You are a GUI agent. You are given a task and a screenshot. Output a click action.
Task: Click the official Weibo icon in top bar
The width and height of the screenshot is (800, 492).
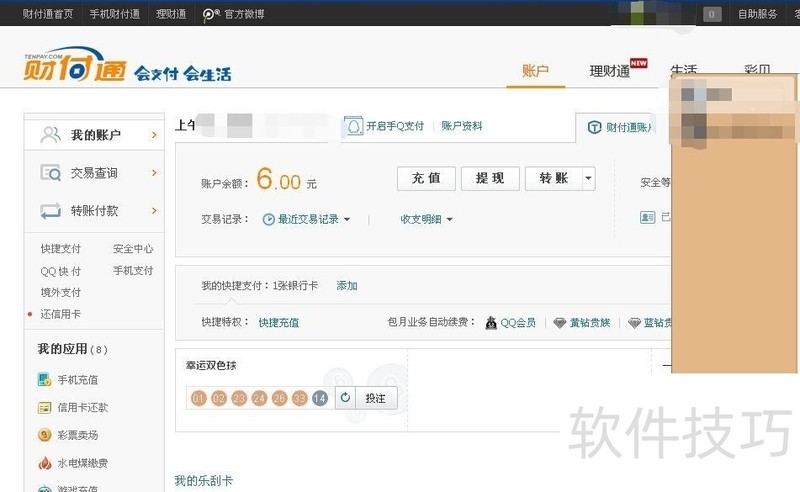[x=210, y=14]
